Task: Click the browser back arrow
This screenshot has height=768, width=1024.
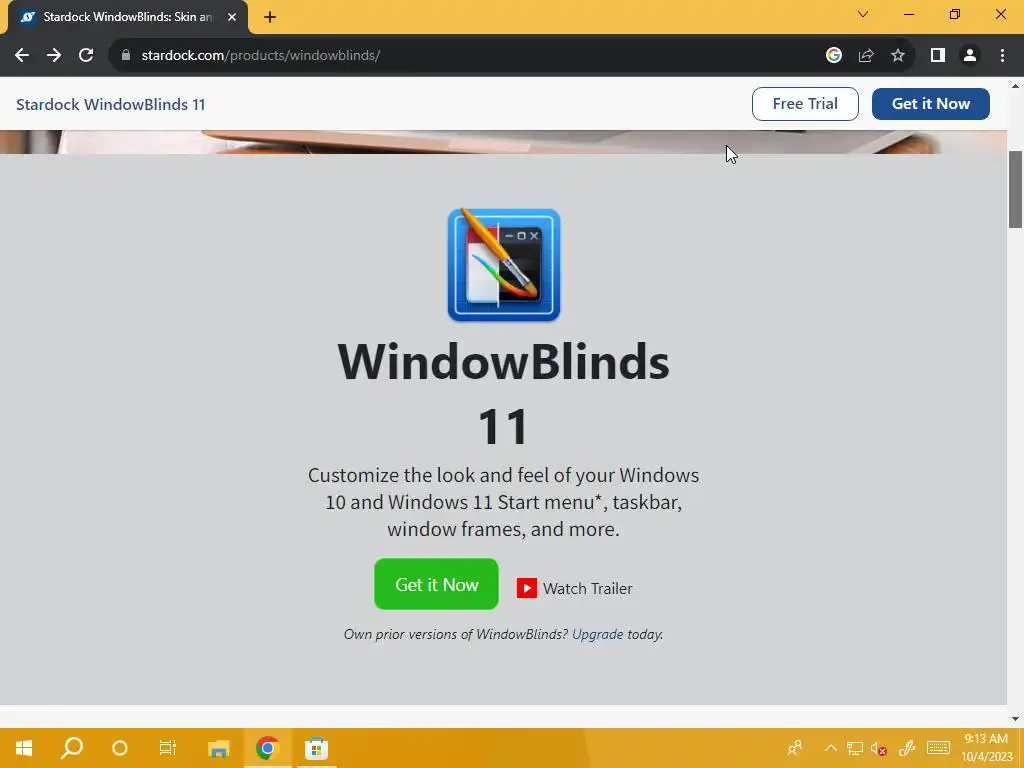Action: point(22,56)
